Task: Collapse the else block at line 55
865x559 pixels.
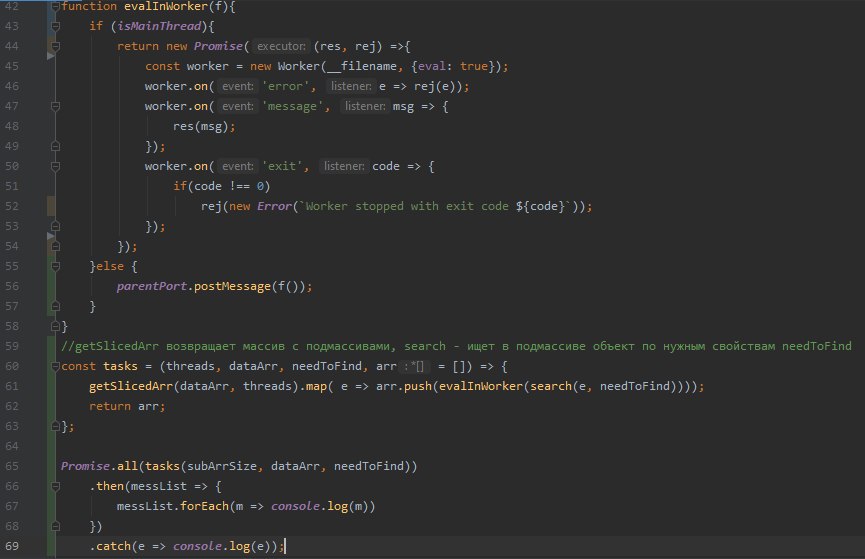Action: 55,266
